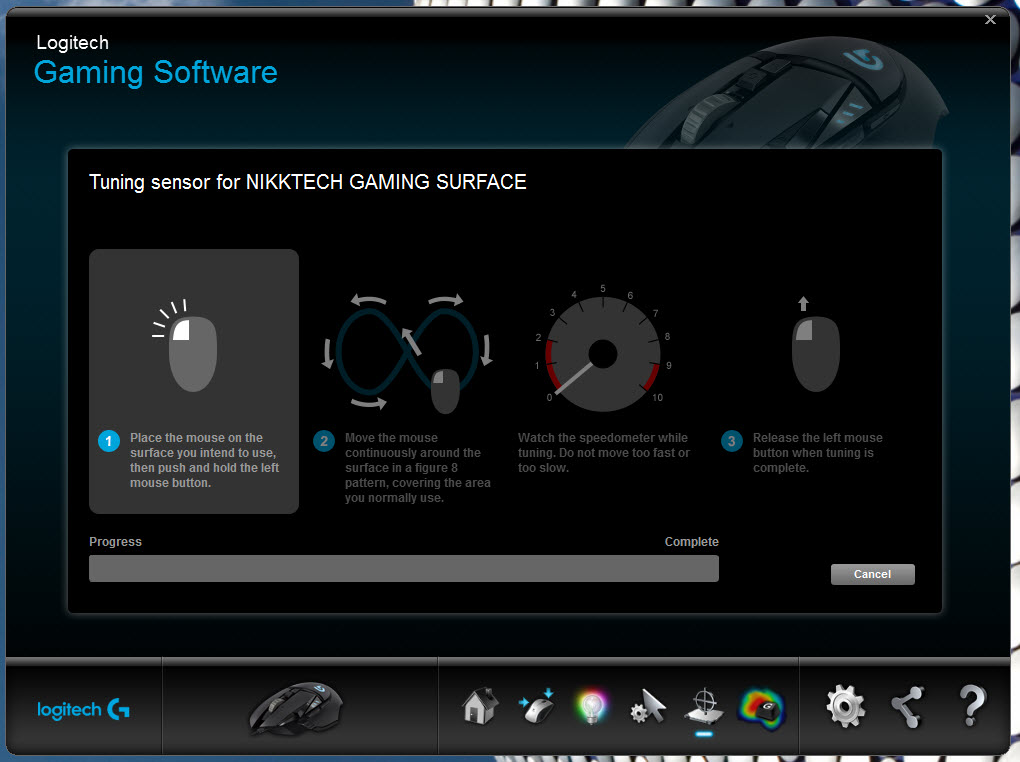This screenshot has height=762, width=1020.
Task: Click the tuning progress bar
Action: pyautogui.click(x=404, y=568)
